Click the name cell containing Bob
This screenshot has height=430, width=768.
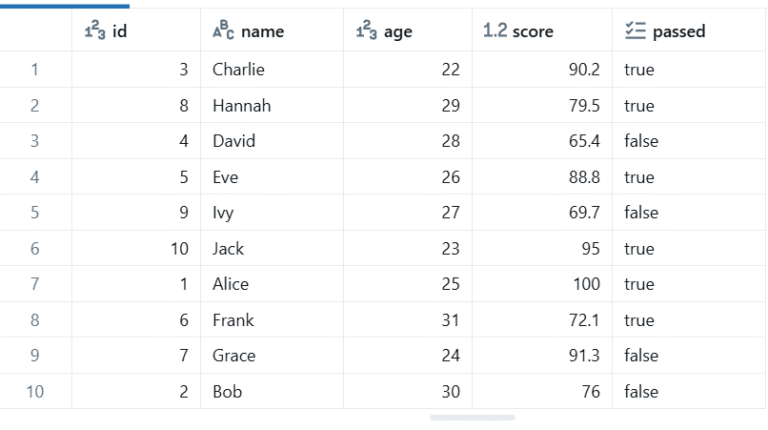[x=227, y=391]
